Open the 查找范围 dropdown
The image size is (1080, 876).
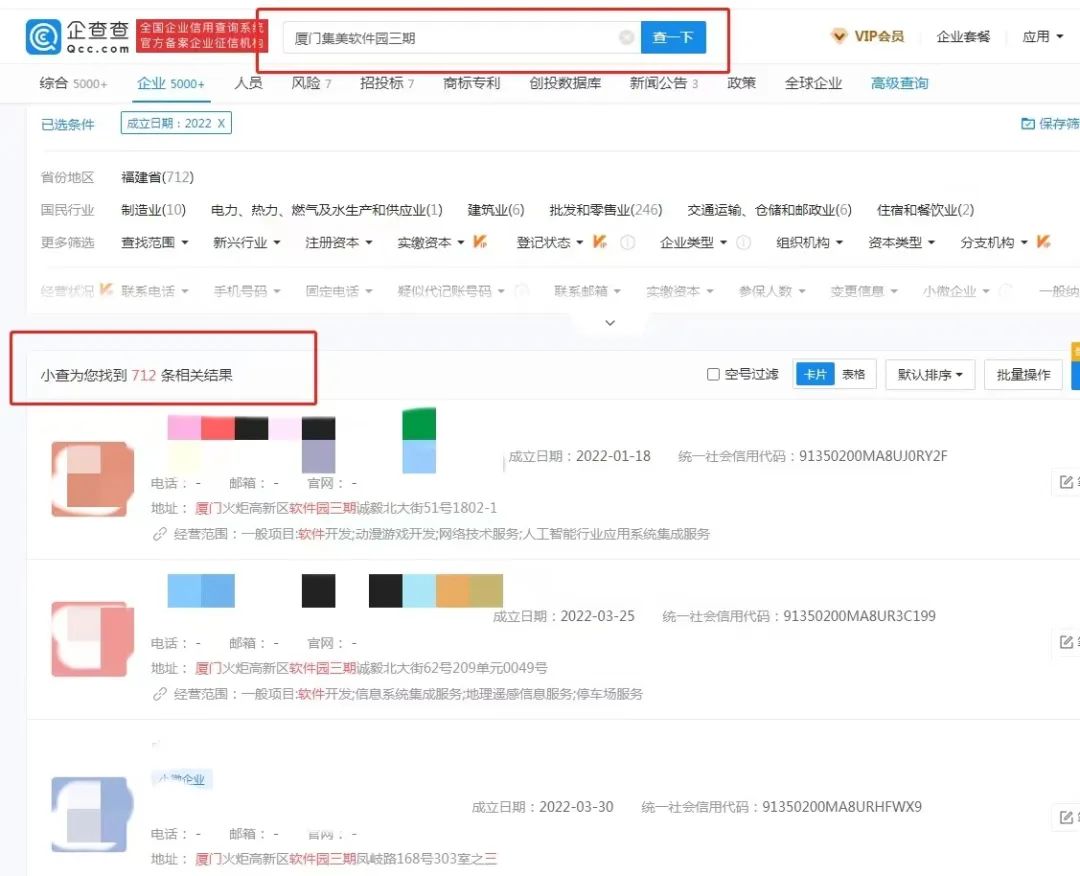(155, 242)
